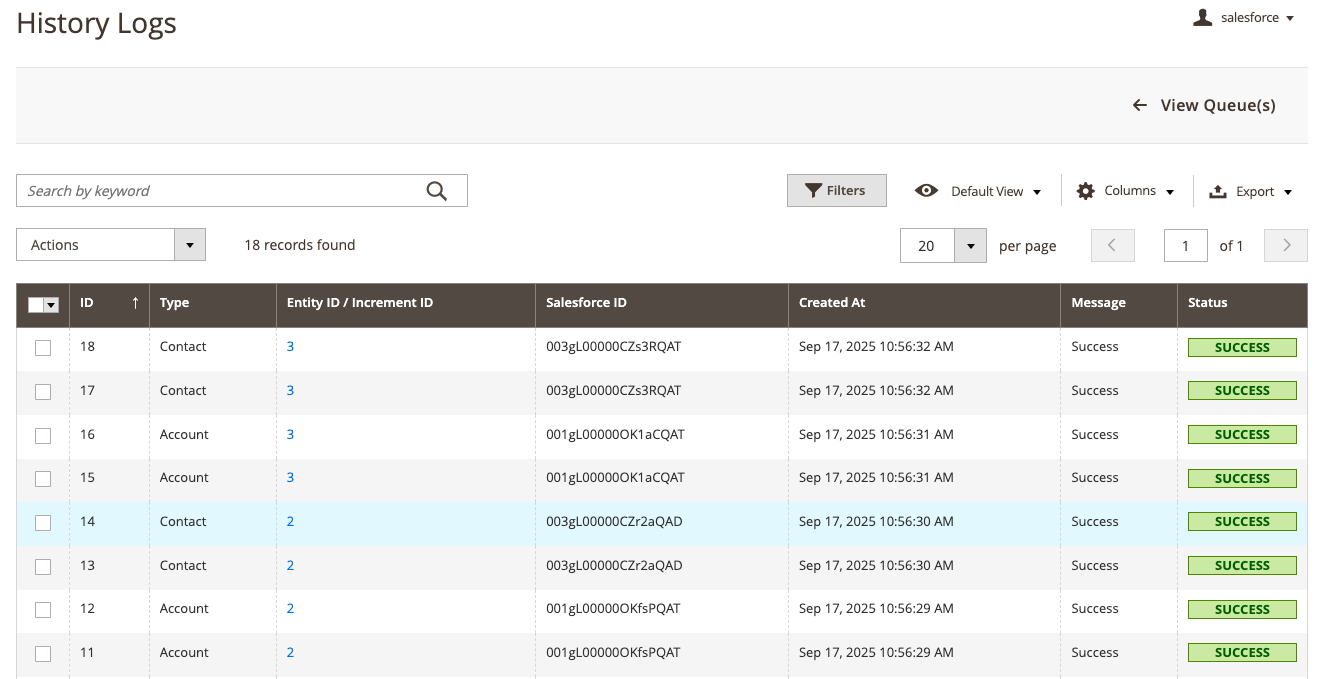Open Entity ID 3 link in row 17
The height and width of the screenshot is (679, 1325).
[290, 390]
